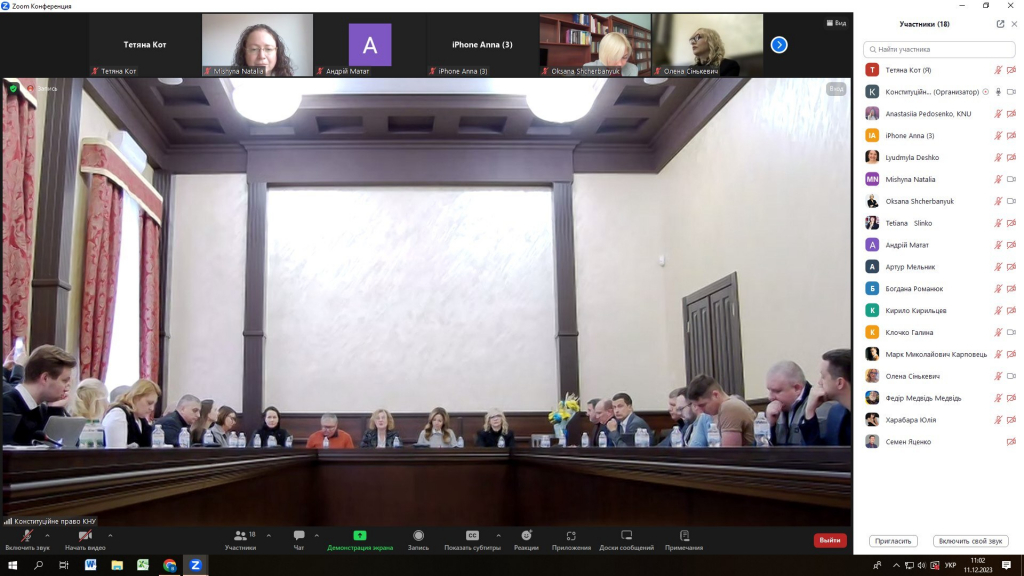Image resolution: width=1024 pixels, height=576 pixels.
Task: Expand video options arrow next to Начать видео
Action: coord(110,536)
